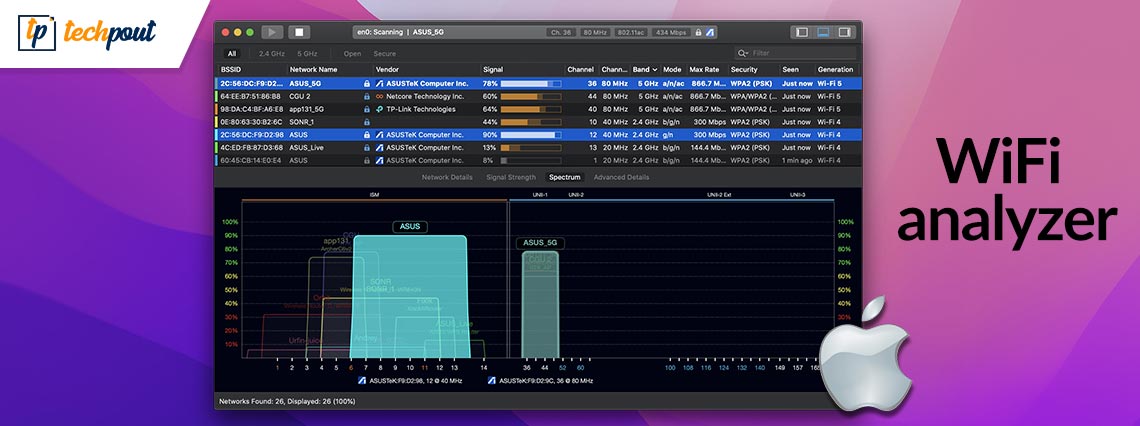
Task: Click lock icon on the ASUS_Live row
Action: pos(367,148)
